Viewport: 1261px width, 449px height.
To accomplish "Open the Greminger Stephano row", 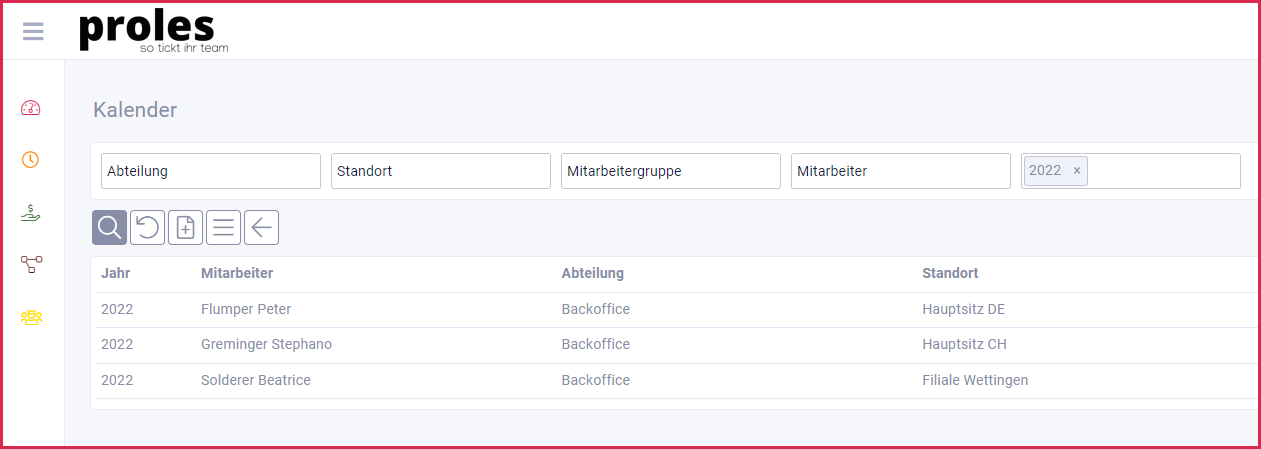I will click(x=266, y=344).
